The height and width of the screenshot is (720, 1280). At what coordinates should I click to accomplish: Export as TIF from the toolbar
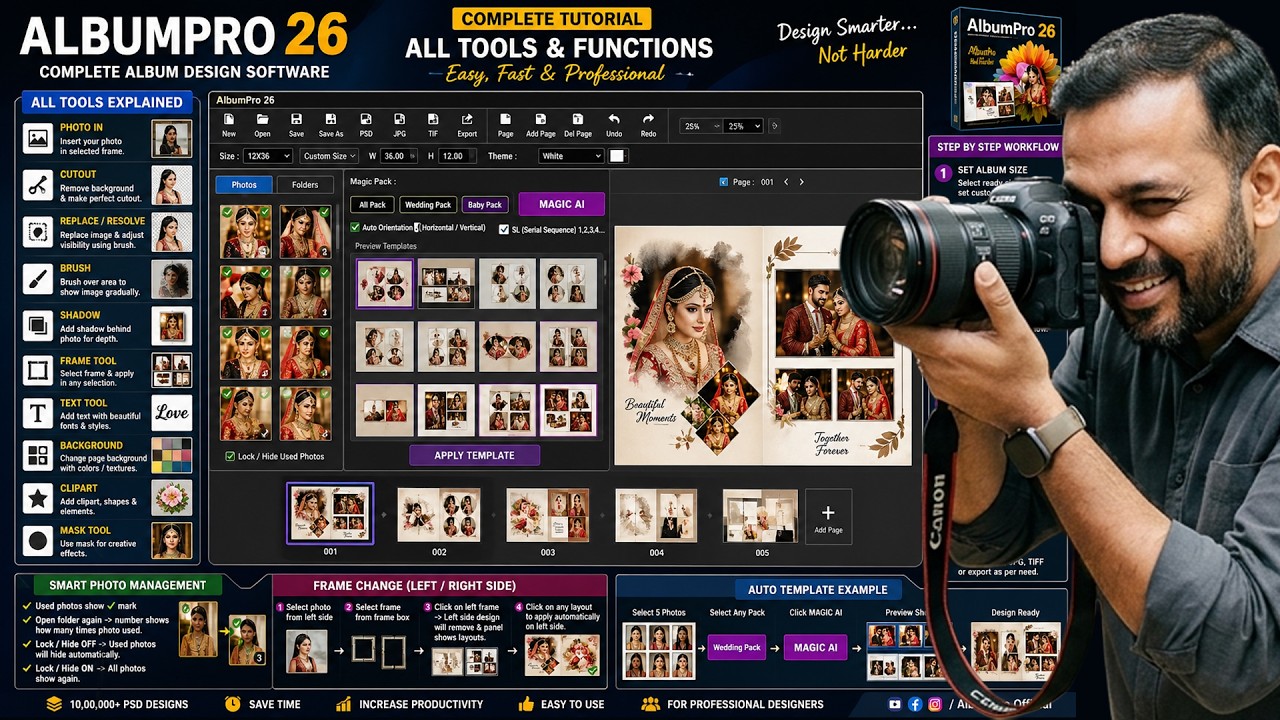coord(432,119)
